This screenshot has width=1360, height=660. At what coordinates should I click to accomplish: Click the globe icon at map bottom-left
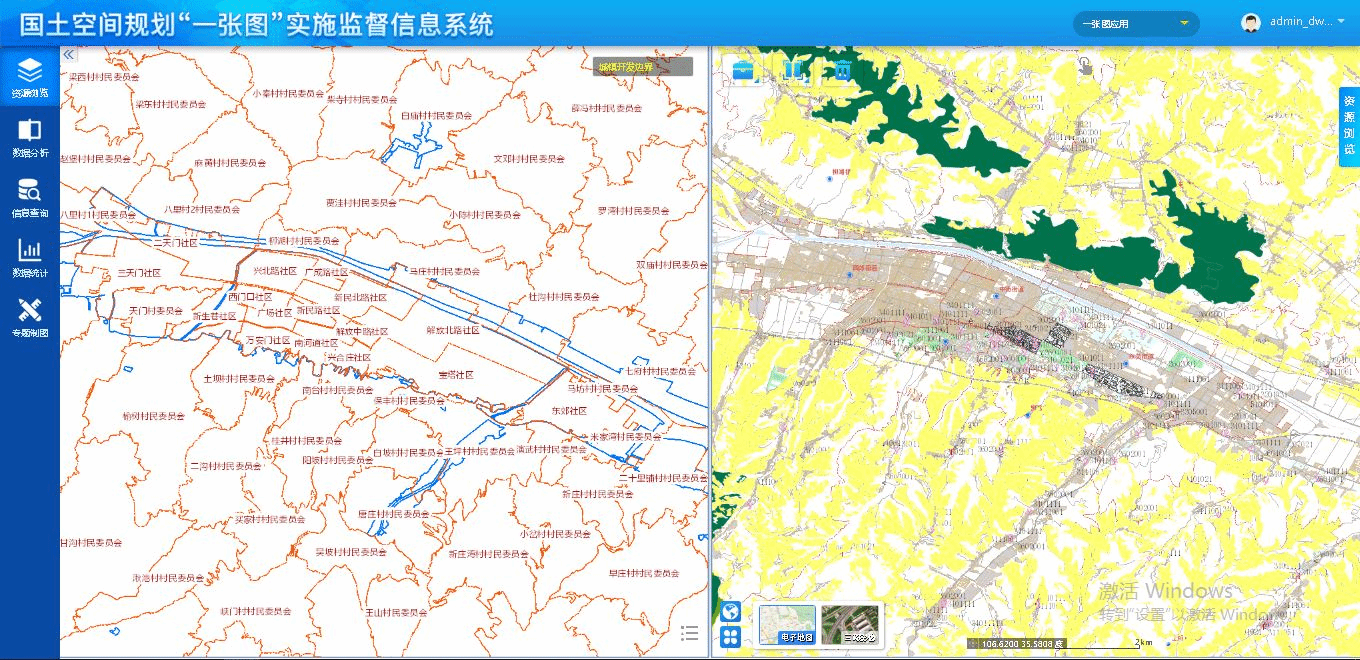pos(731,611)
